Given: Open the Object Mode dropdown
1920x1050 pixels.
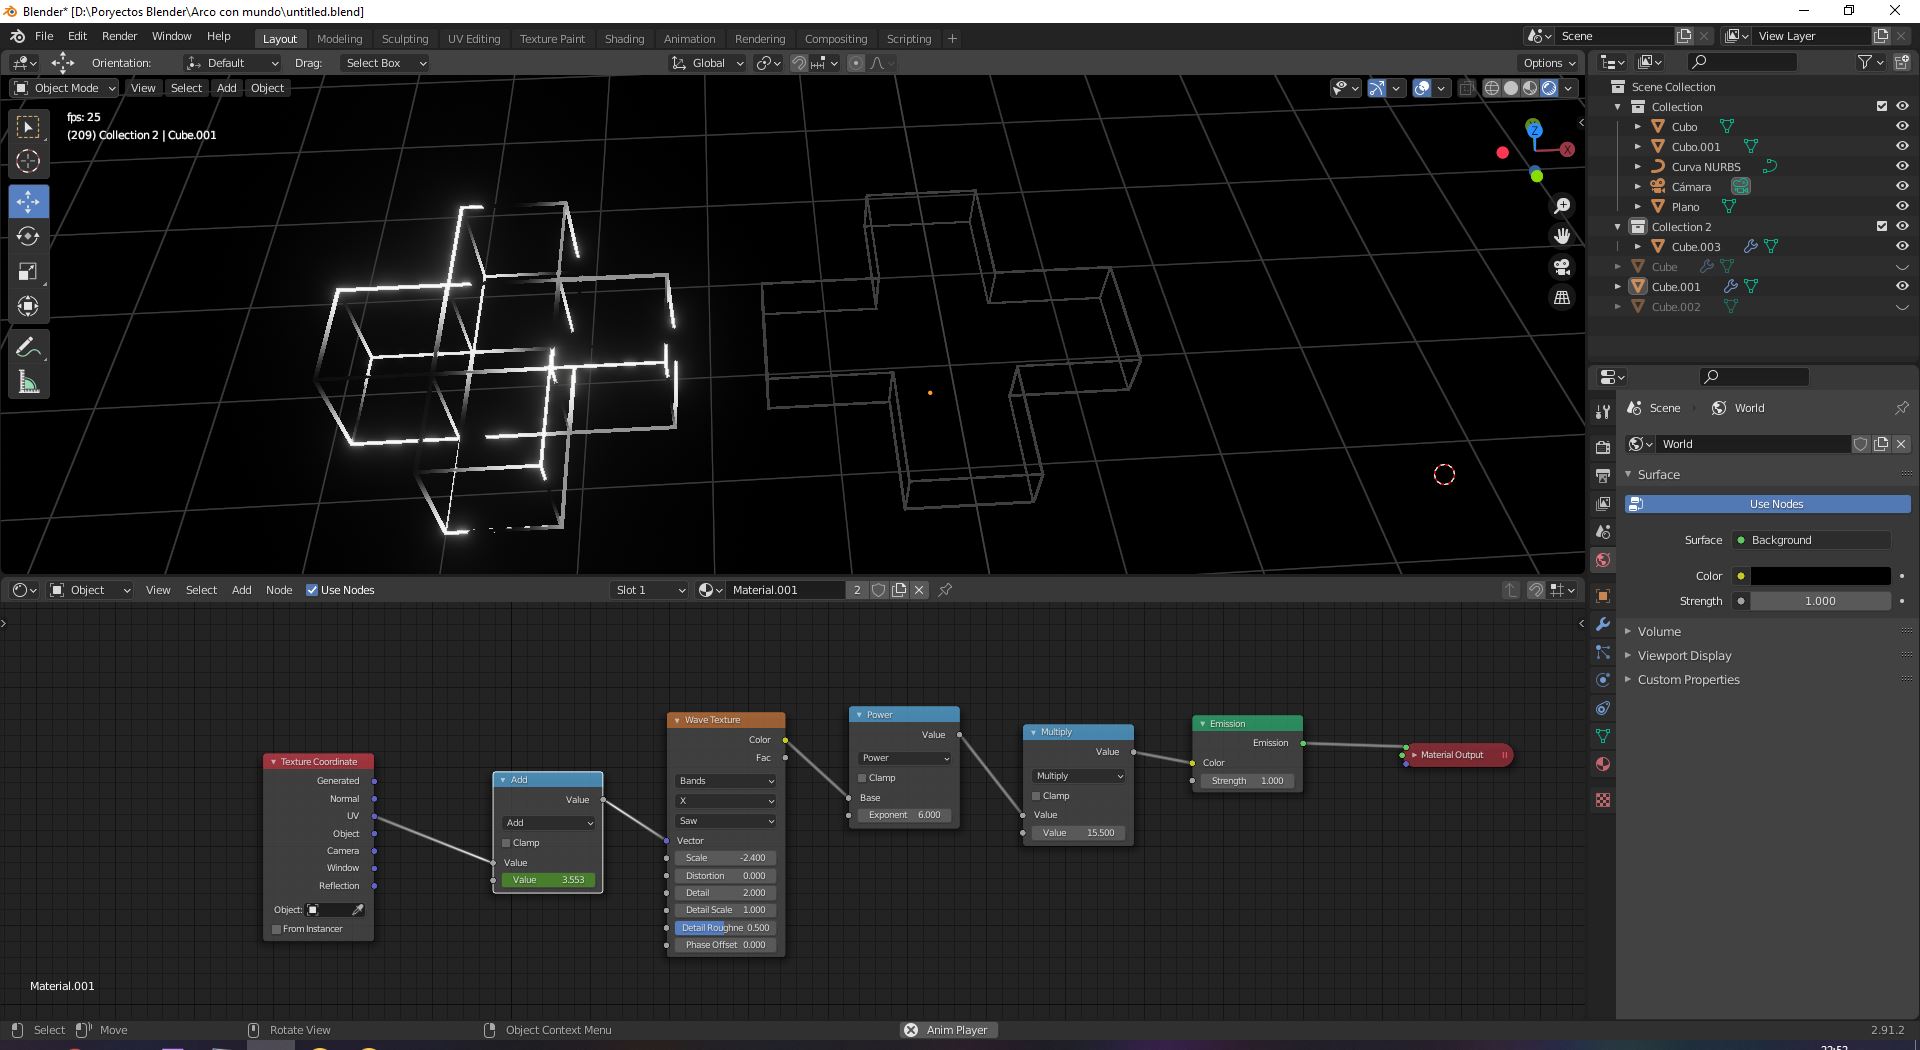Looking at the screenshot, I should (x=64, y=88).
